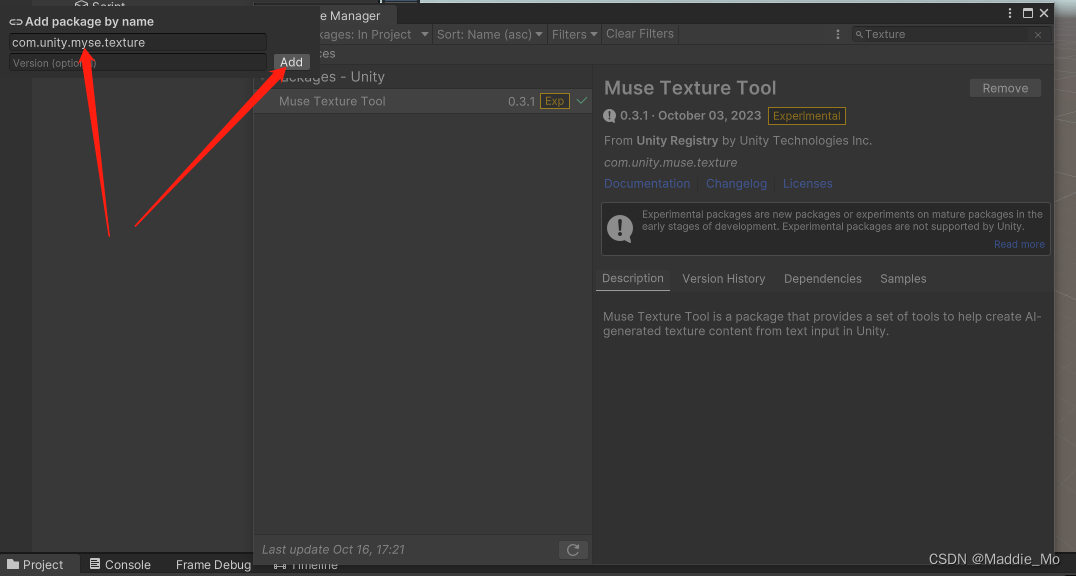
Task: Open the Package Manager window kebab menu
Action: [1010, 13]
